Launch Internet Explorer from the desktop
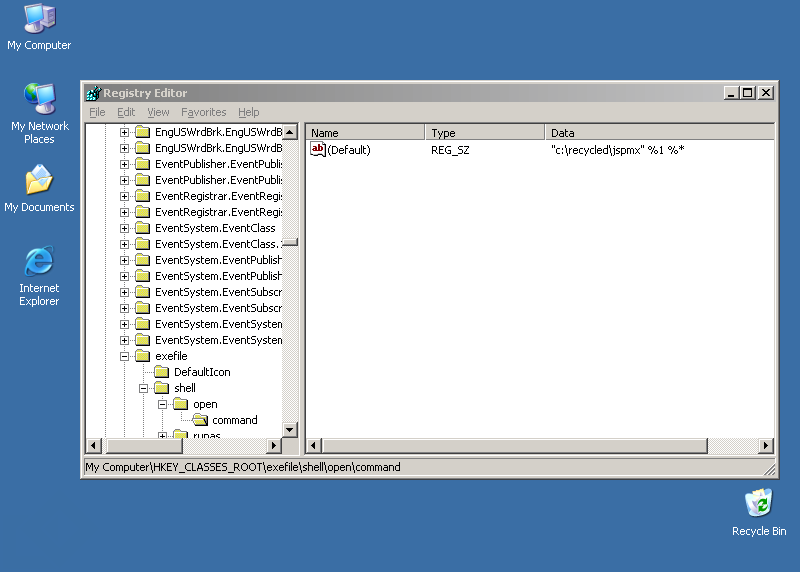Image resolution: width=800 pixels, height=572 pixels. coord(39,261)
